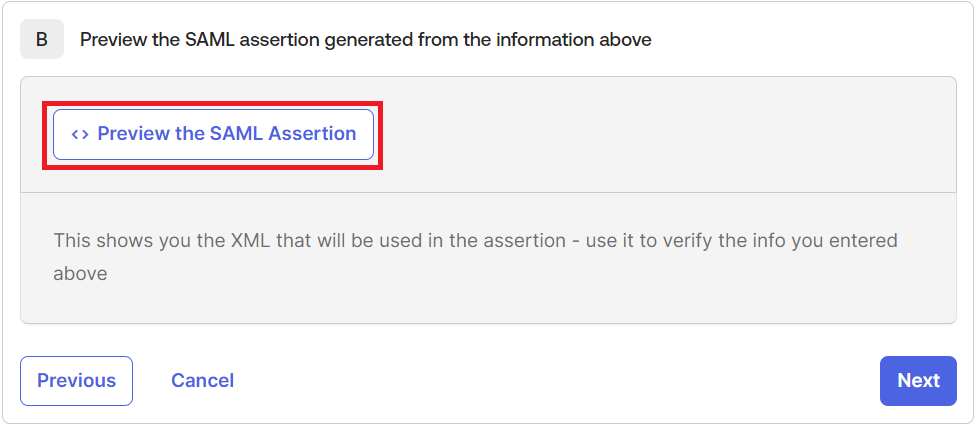
Task: Select the letter B step indicator
Action: [42, 40]
